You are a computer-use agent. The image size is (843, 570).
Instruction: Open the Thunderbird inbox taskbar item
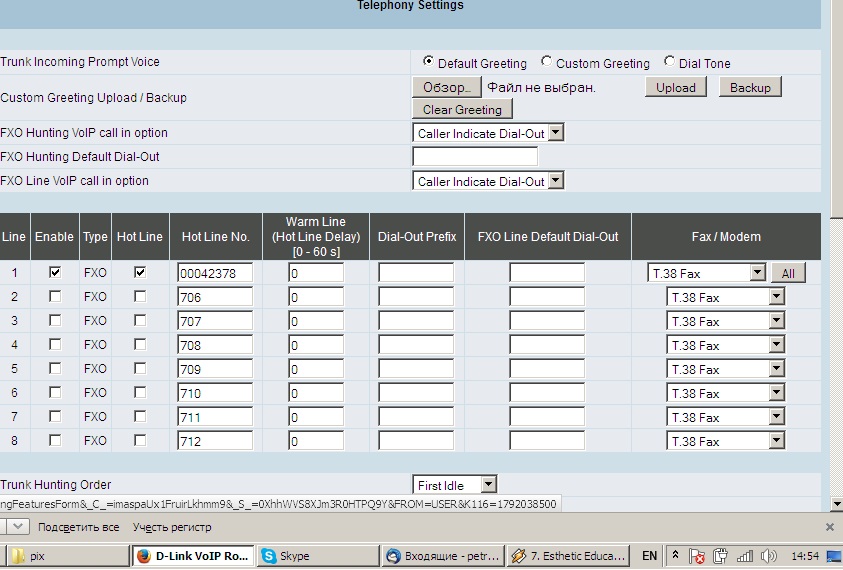point(444,555)
